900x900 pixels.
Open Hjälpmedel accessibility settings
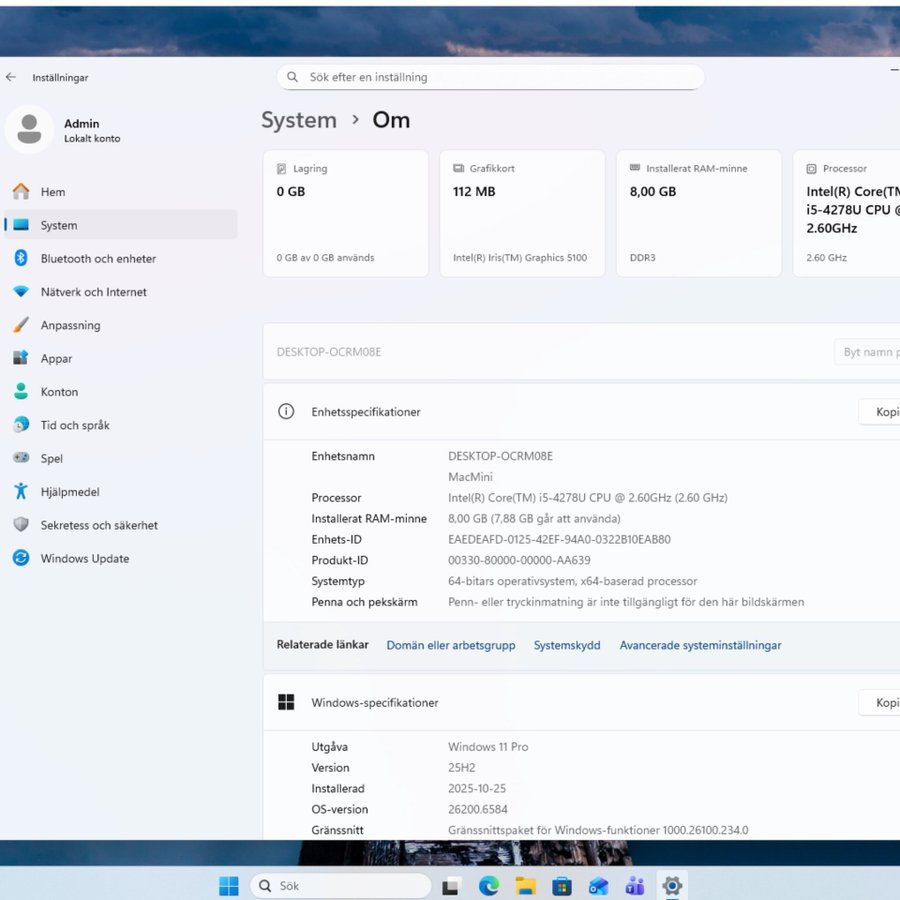pyautogui.click(x=69, y=492)
